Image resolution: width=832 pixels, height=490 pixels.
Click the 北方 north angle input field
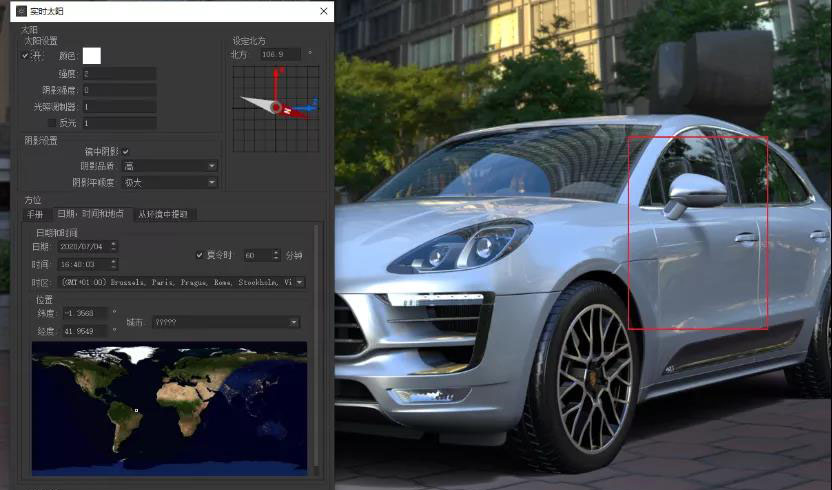(x=280, y=54)
